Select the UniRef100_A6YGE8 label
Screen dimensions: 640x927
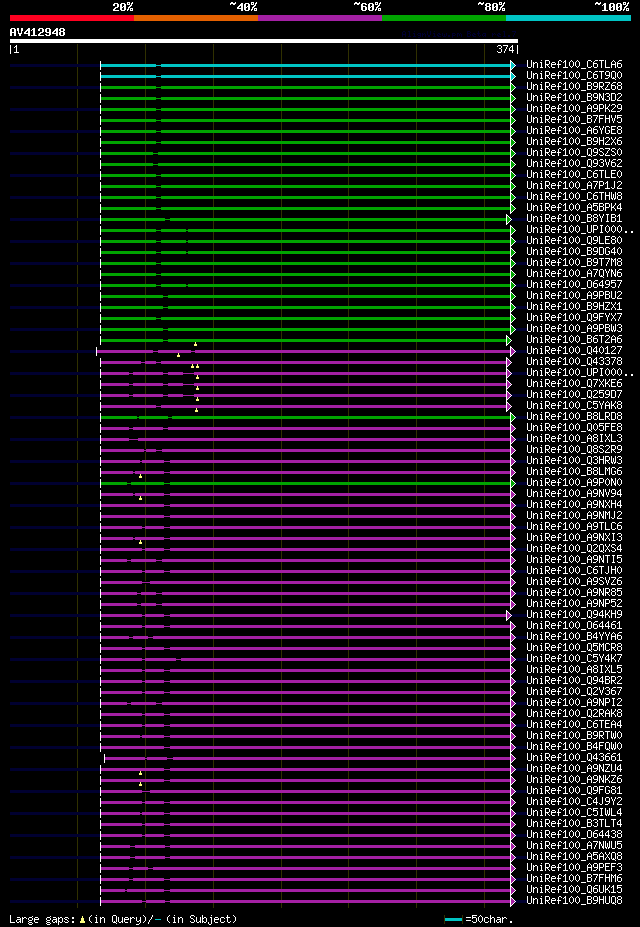pyautogui.click(x=574, y=130)
